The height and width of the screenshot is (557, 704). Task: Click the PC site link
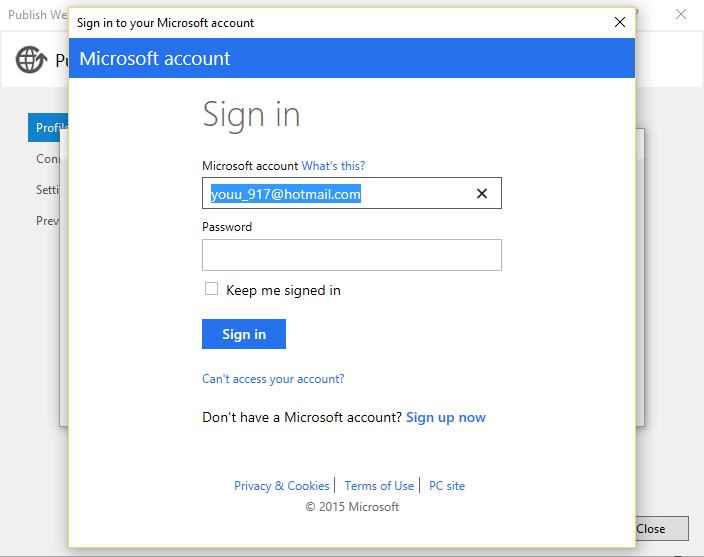[447, 486]
